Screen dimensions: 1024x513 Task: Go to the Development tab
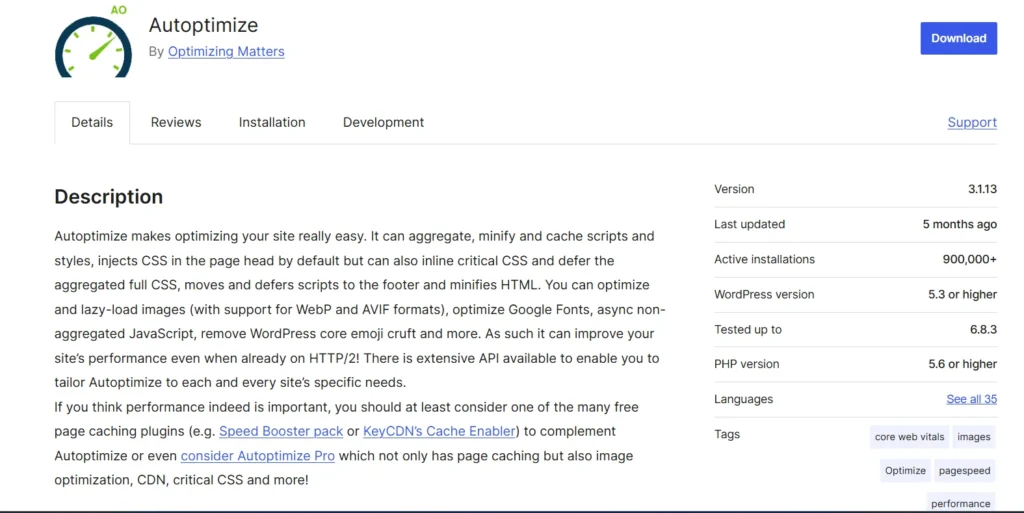click(x=383, y=123)
